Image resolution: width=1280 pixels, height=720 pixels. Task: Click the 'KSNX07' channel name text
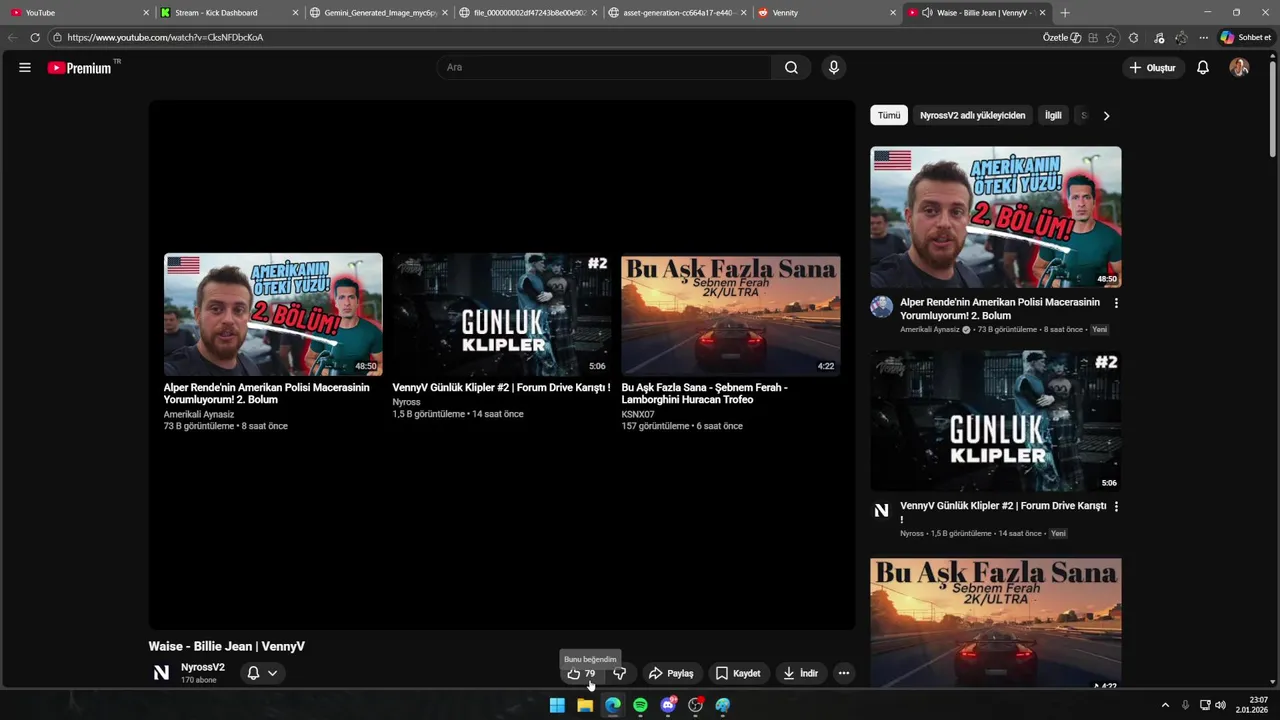tap(638, 414)
